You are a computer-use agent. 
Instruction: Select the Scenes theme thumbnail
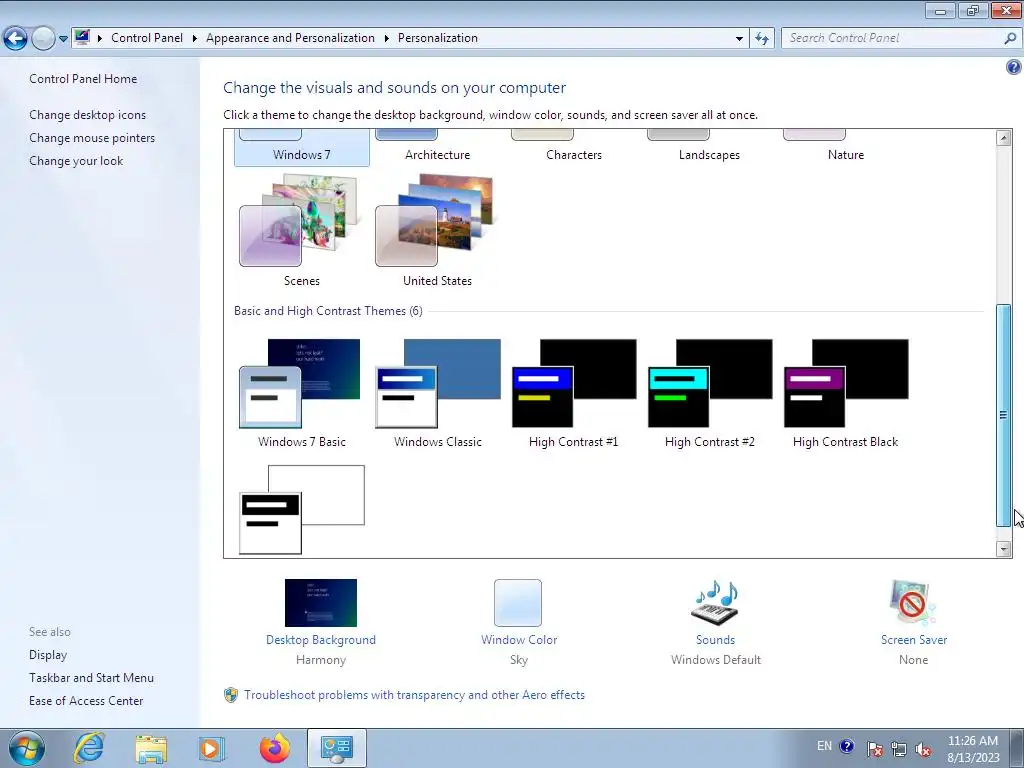[x=301, y=220]
